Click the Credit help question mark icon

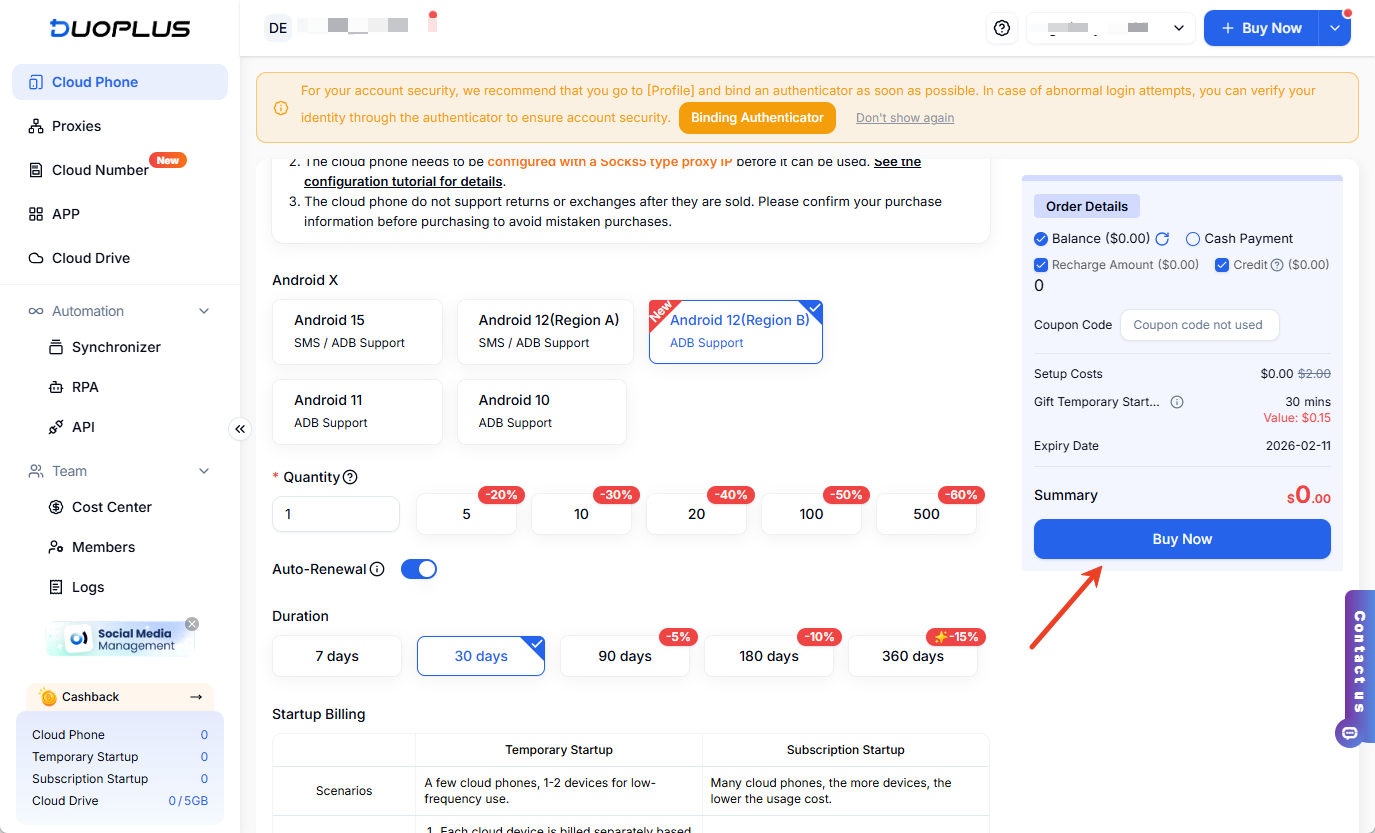(x=1276, y=265)
